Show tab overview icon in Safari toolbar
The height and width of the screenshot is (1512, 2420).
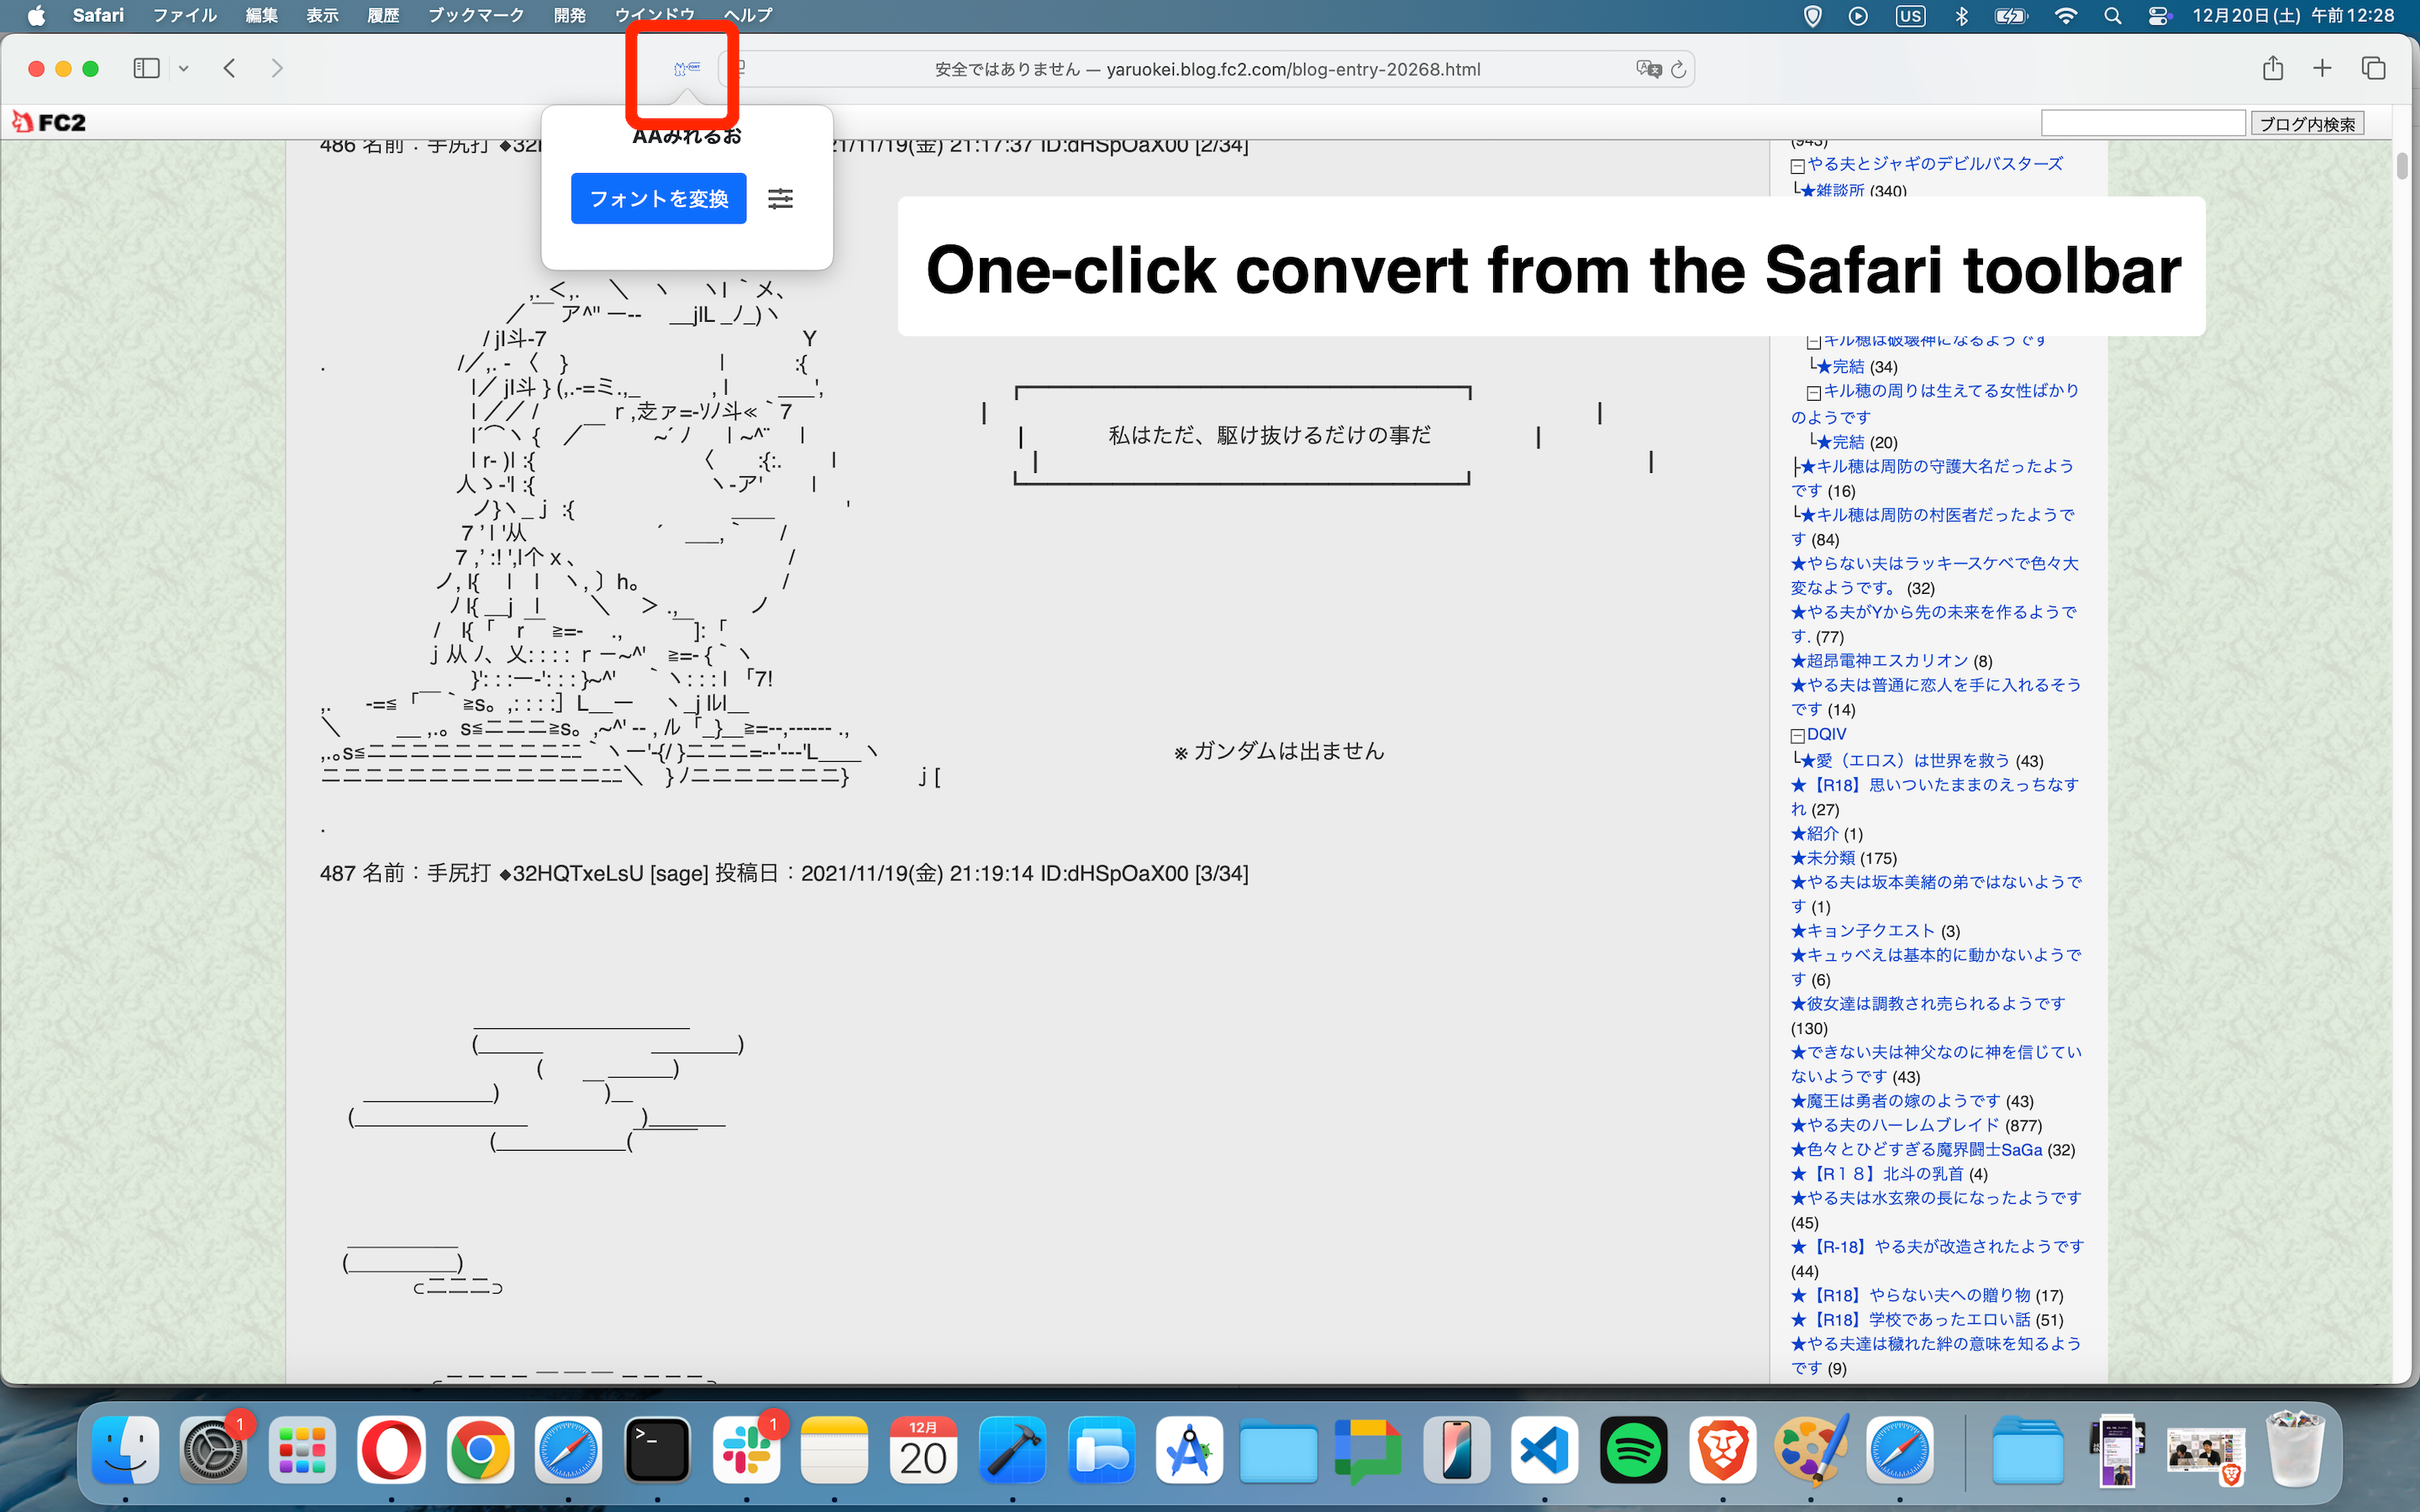coord(2373,68)
